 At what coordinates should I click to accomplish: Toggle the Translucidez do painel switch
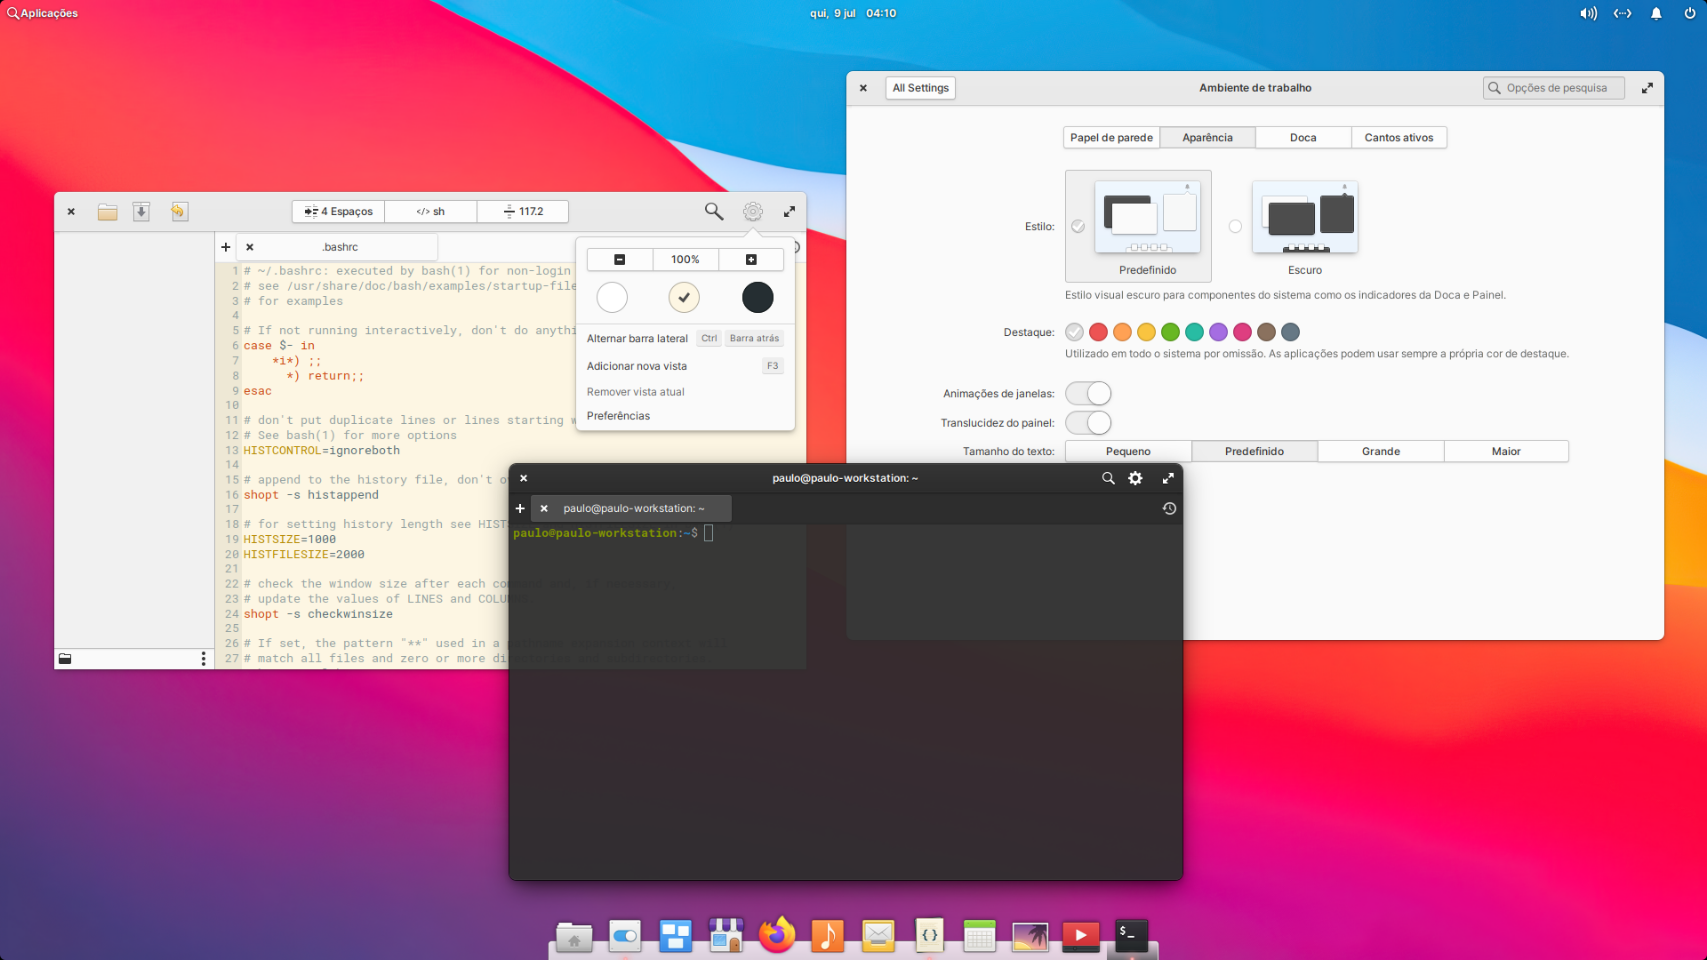click(x=1088, y=422)
